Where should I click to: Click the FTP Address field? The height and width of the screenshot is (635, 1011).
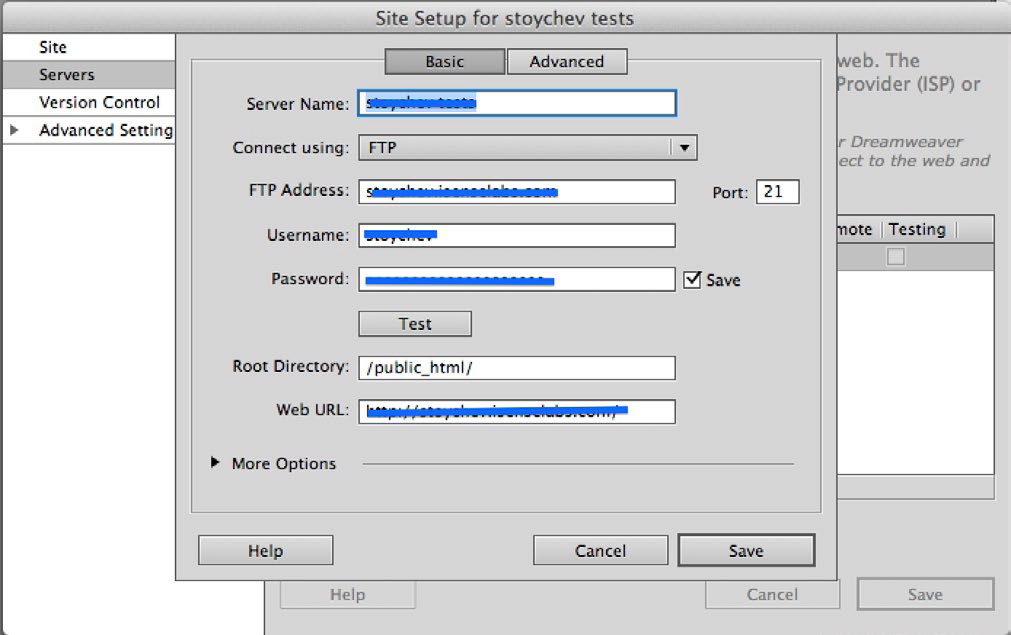pyautogui.click(x=517, y=191)
